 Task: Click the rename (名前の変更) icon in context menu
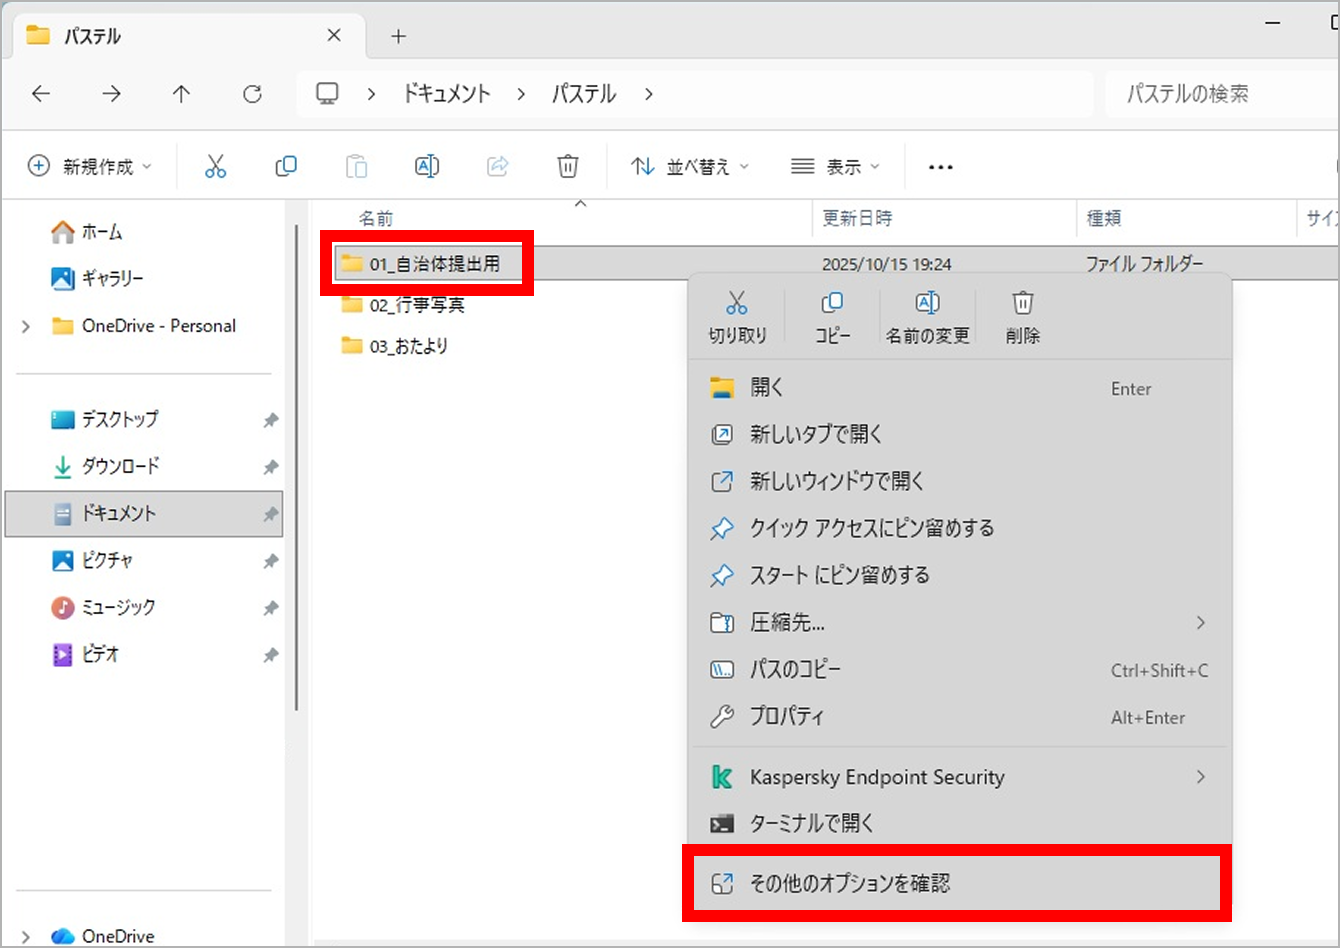[927, 303]
